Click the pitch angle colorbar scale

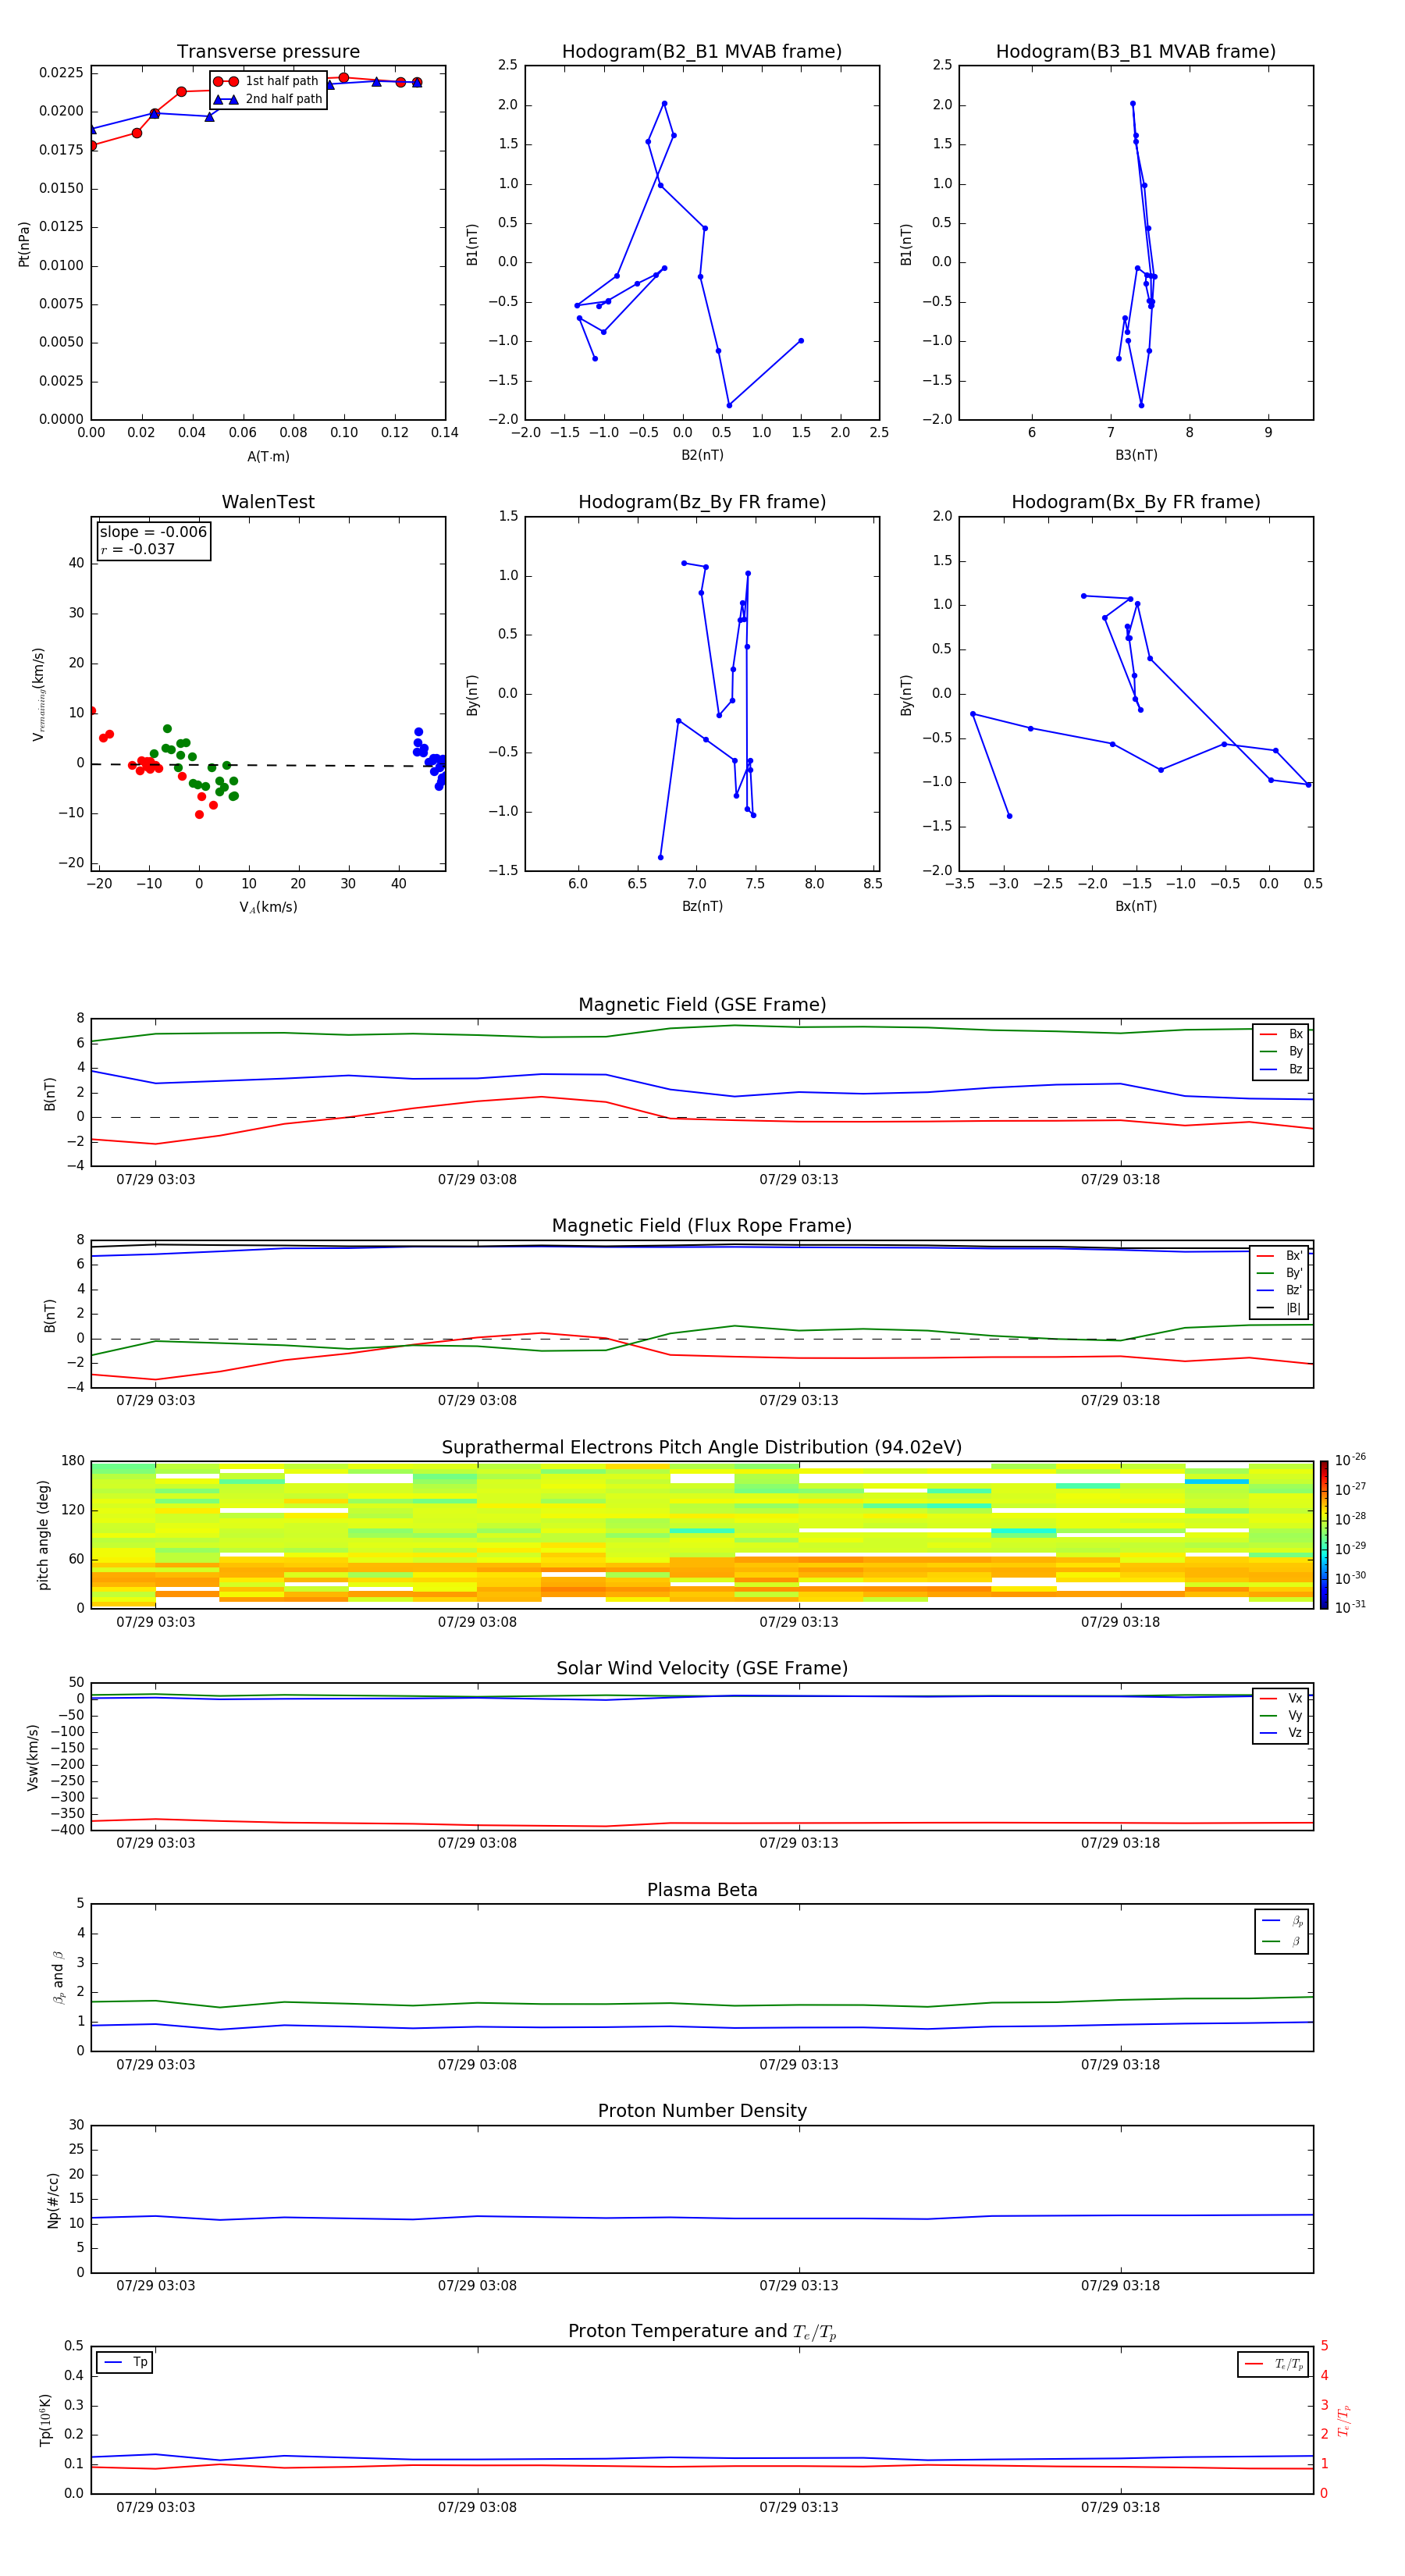[x=1324, y=1534]
